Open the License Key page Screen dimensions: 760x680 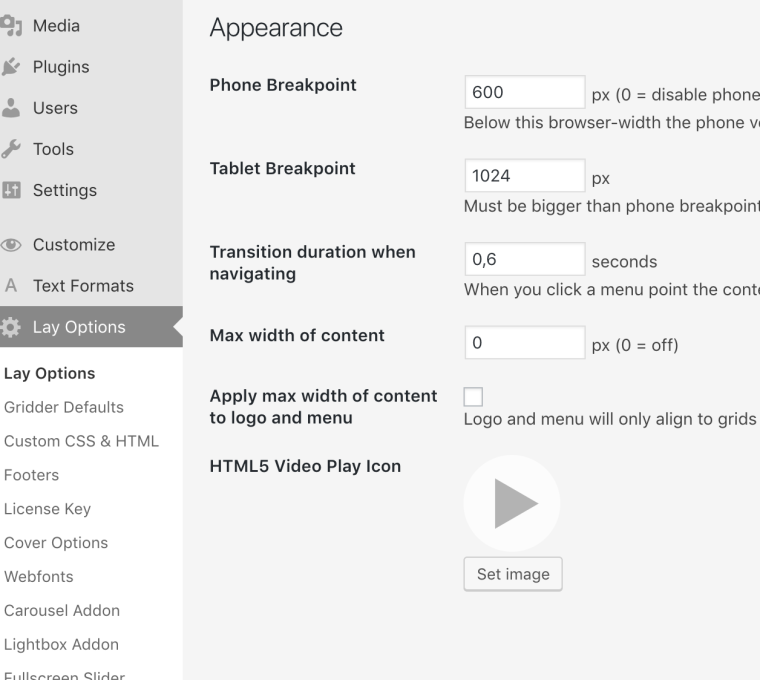tap(47, 509)
